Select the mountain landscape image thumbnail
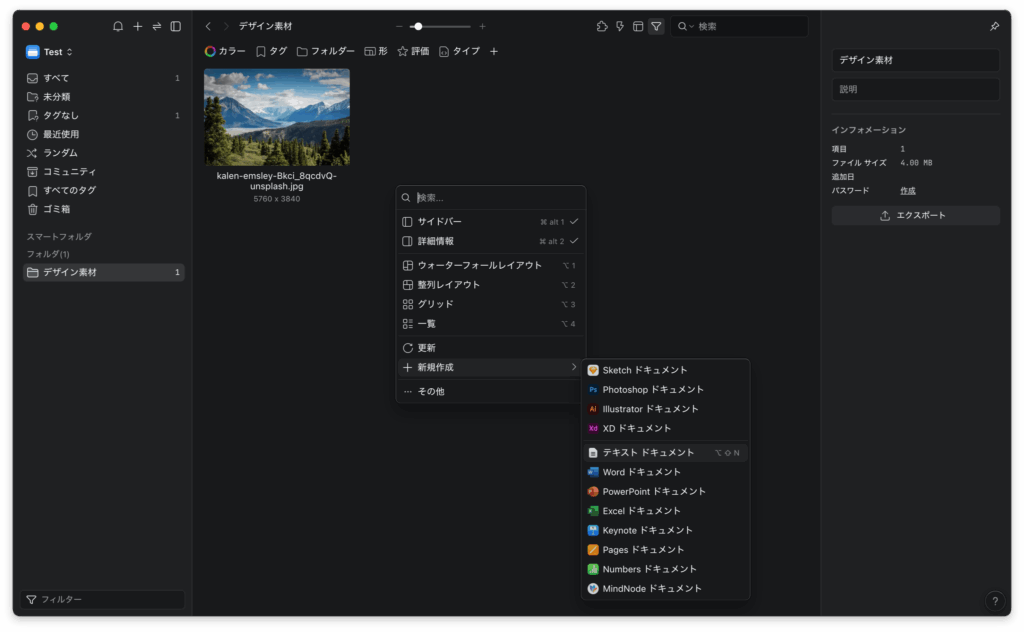 click(x=277, y=117)
